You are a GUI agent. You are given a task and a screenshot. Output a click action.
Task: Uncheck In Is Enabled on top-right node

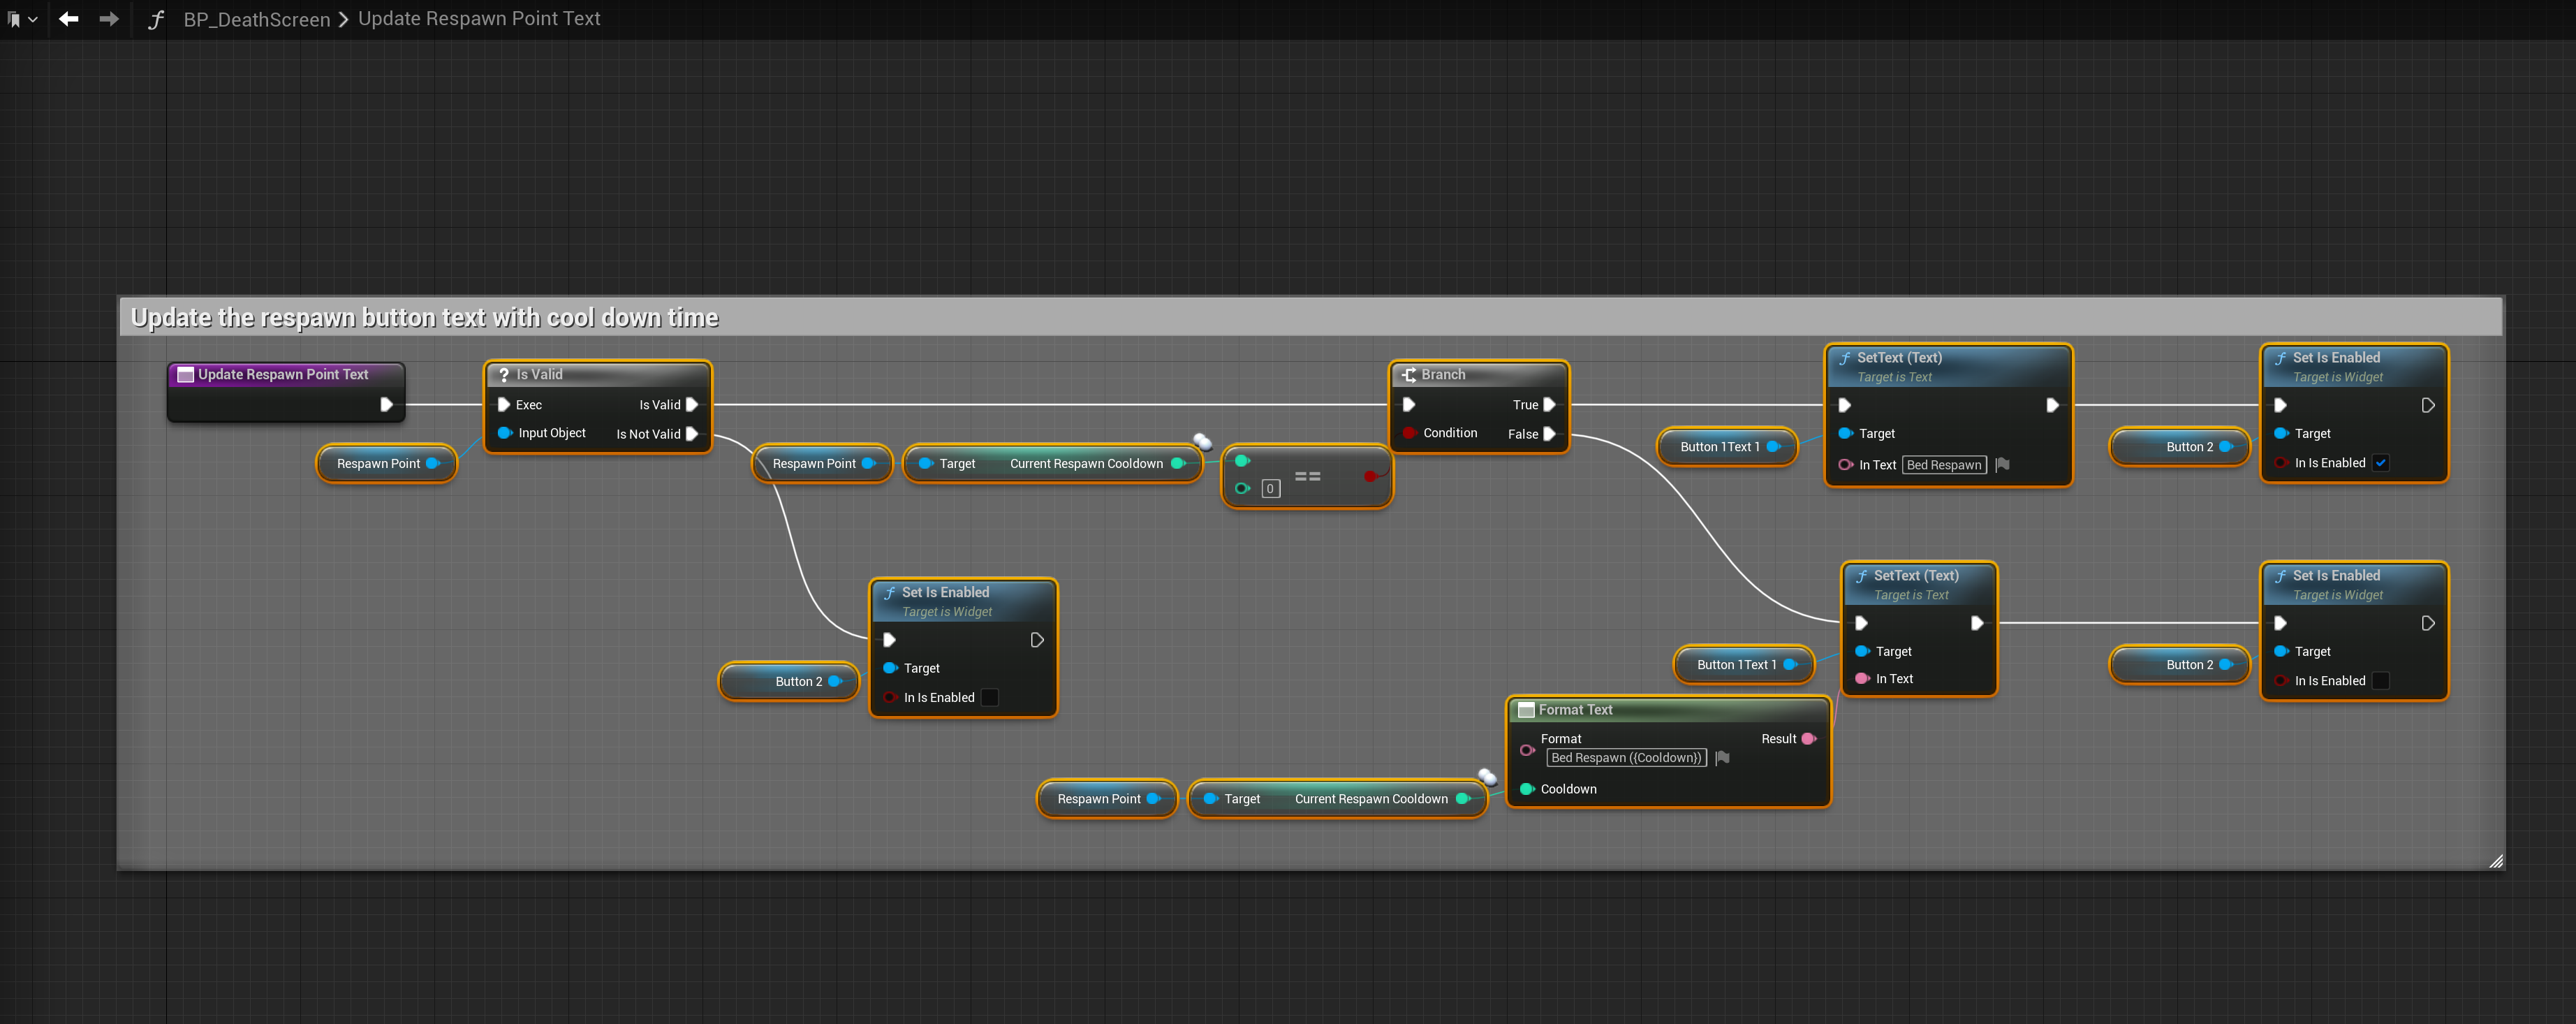click(x=2380, y=463)
